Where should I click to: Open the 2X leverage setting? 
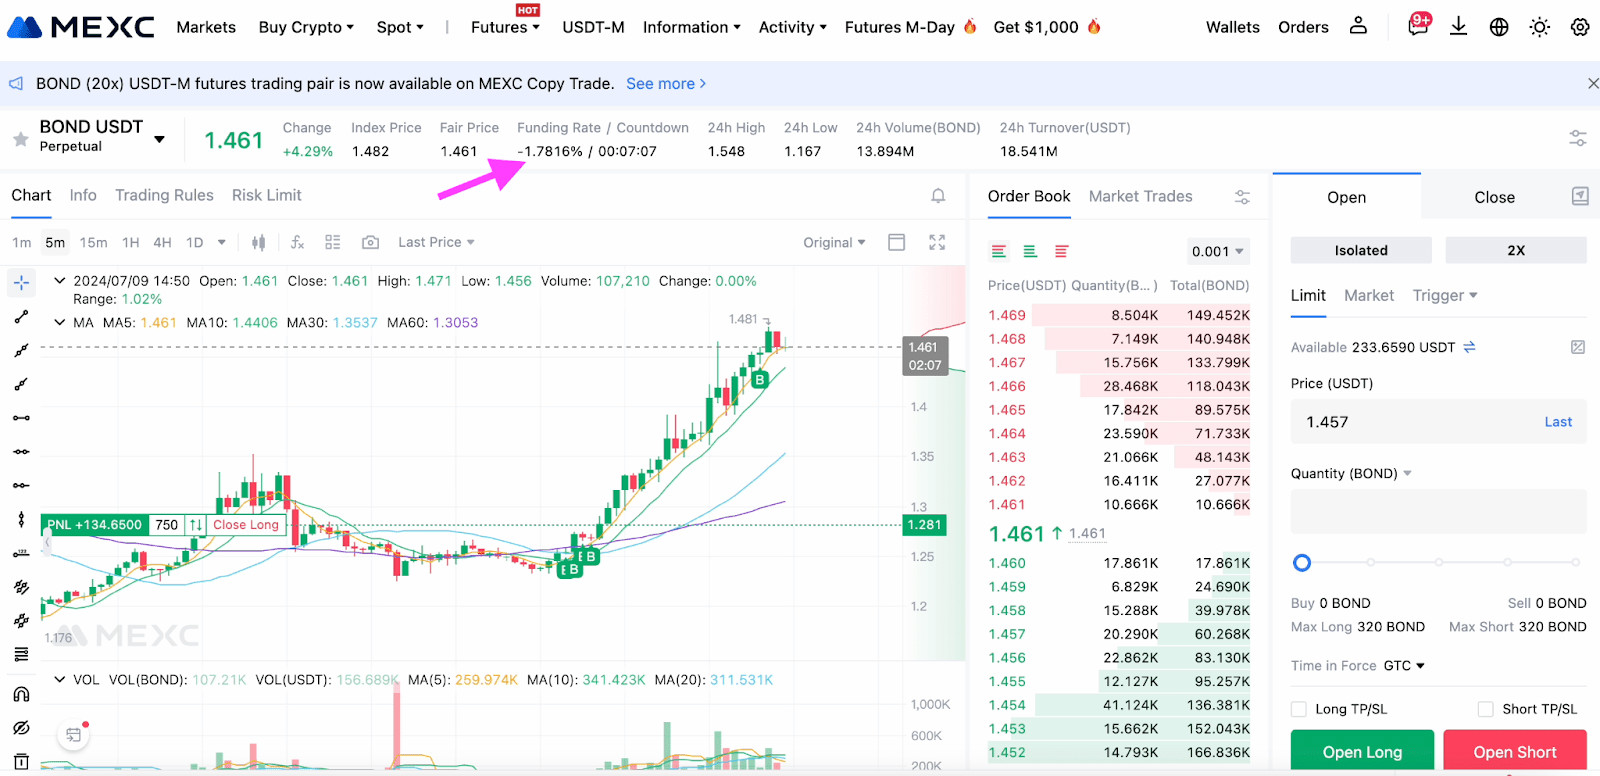pyautogui.click(x=1516, y=250)
